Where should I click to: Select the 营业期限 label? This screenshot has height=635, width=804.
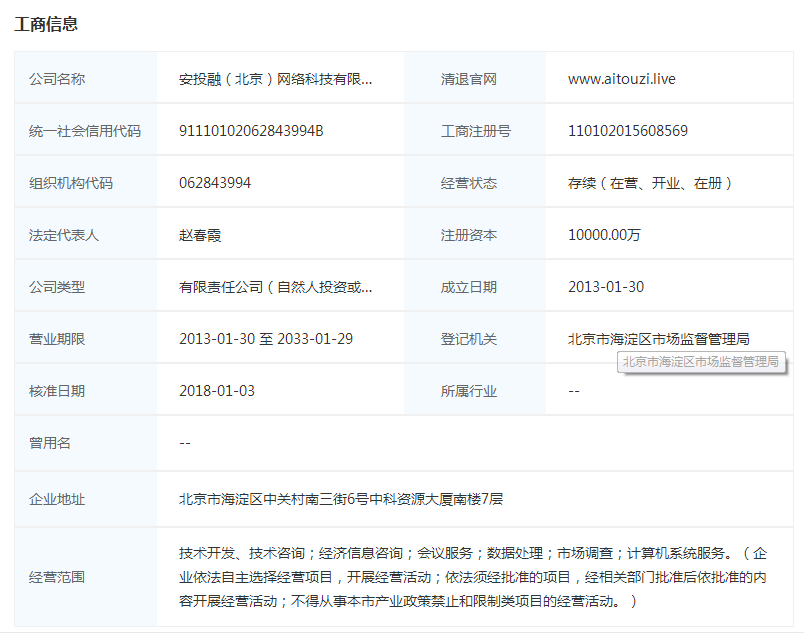pos(57,339)
